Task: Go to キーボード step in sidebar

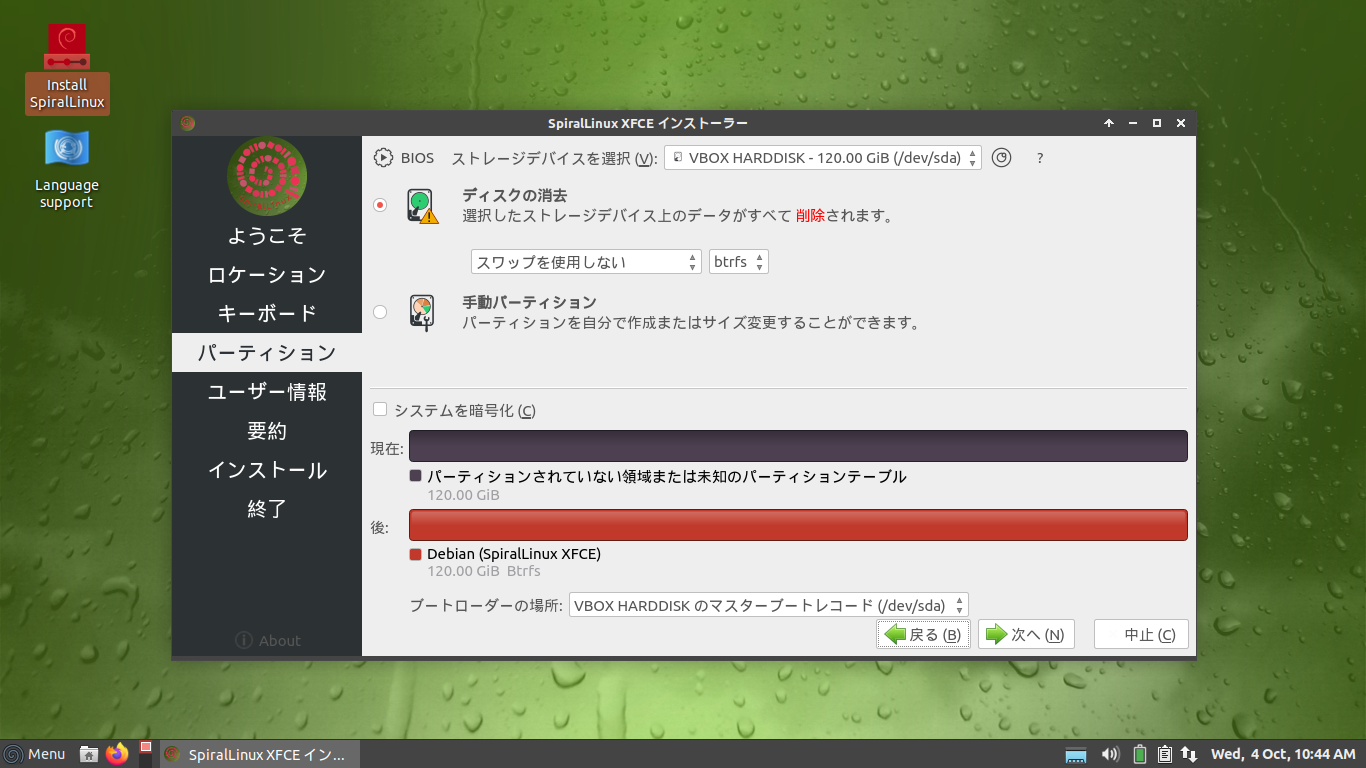Action: click(267, 314)
